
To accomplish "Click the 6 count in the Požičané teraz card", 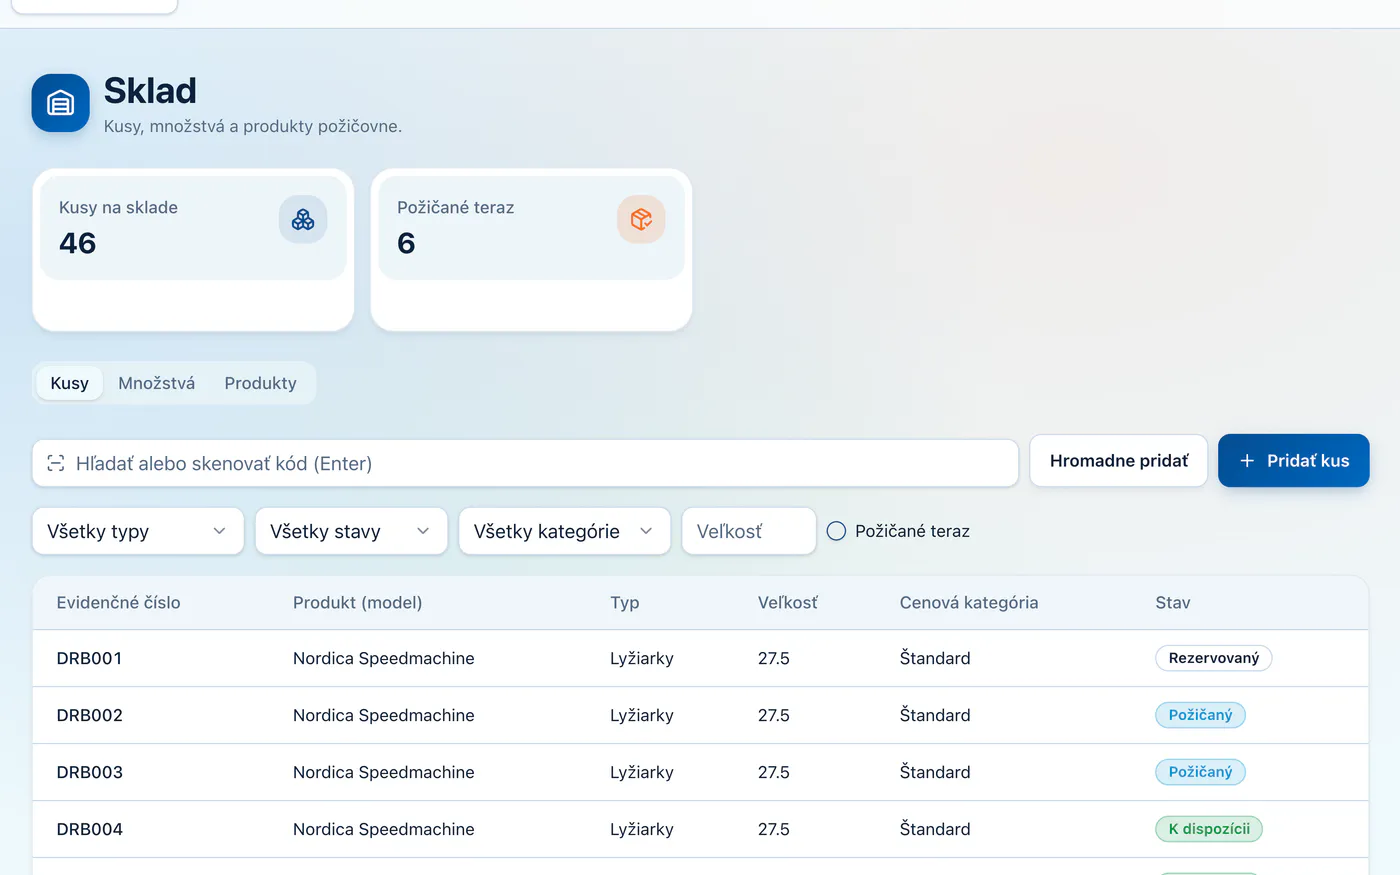I will pyautogui.click(x=406, y=243).
